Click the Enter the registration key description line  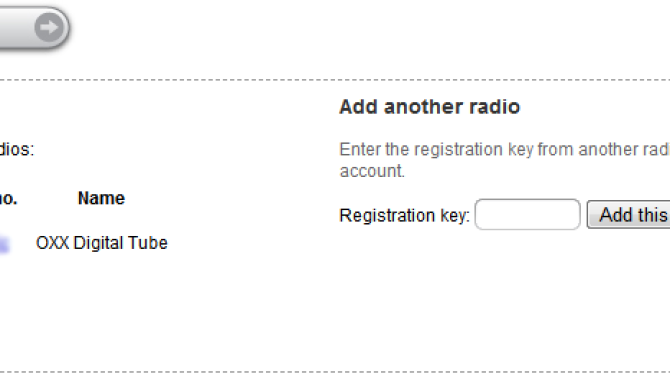(505, 150)
